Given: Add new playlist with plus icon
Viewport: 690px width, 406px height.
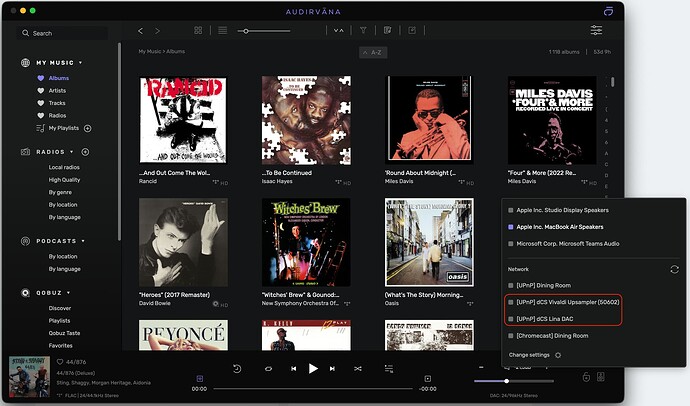Looking at the screenshot, I should coord(88,128).
